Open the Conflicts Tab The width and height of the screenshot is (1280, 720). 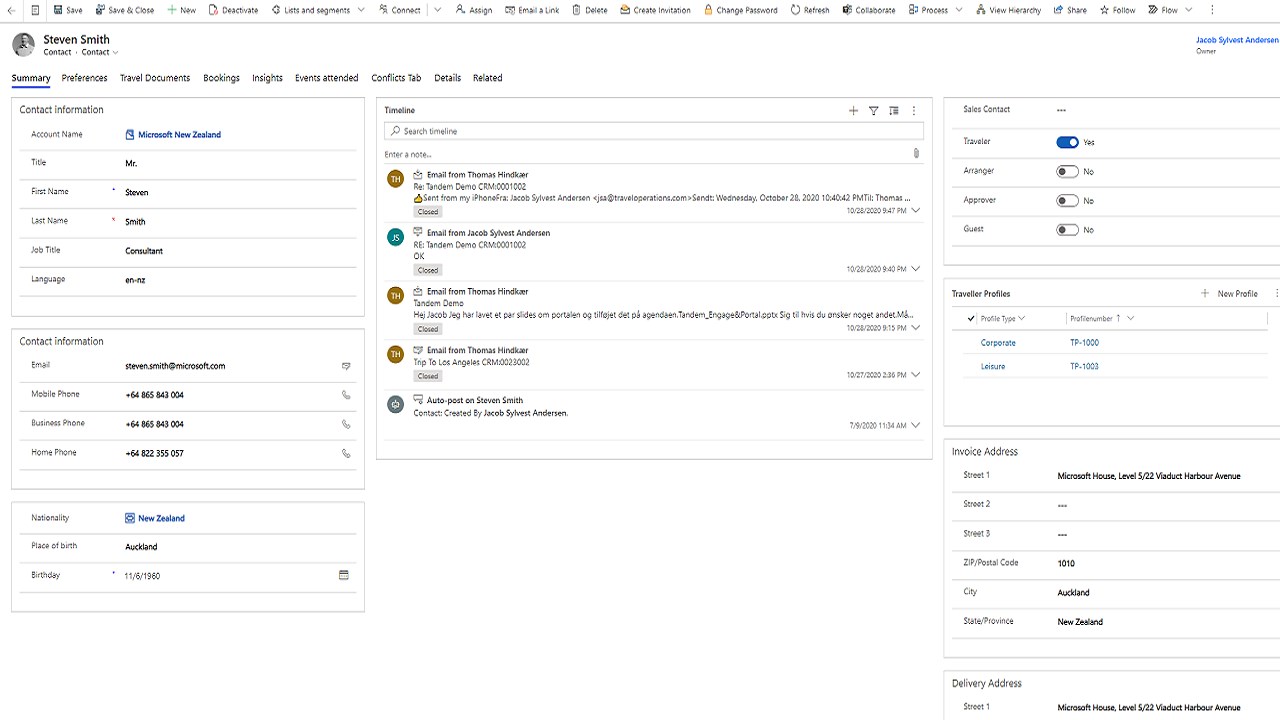[396, 78]
